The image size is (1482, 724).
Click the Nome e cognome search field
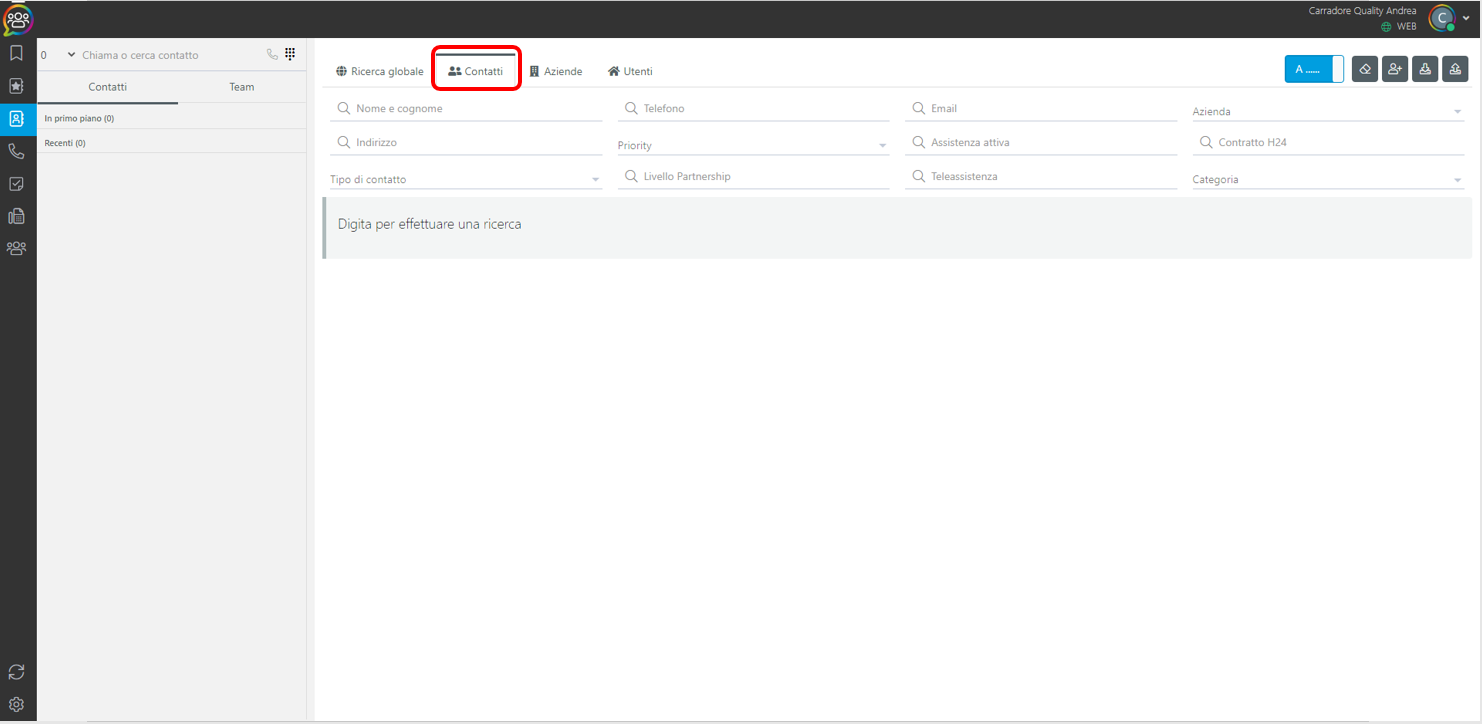click(466, 109)
